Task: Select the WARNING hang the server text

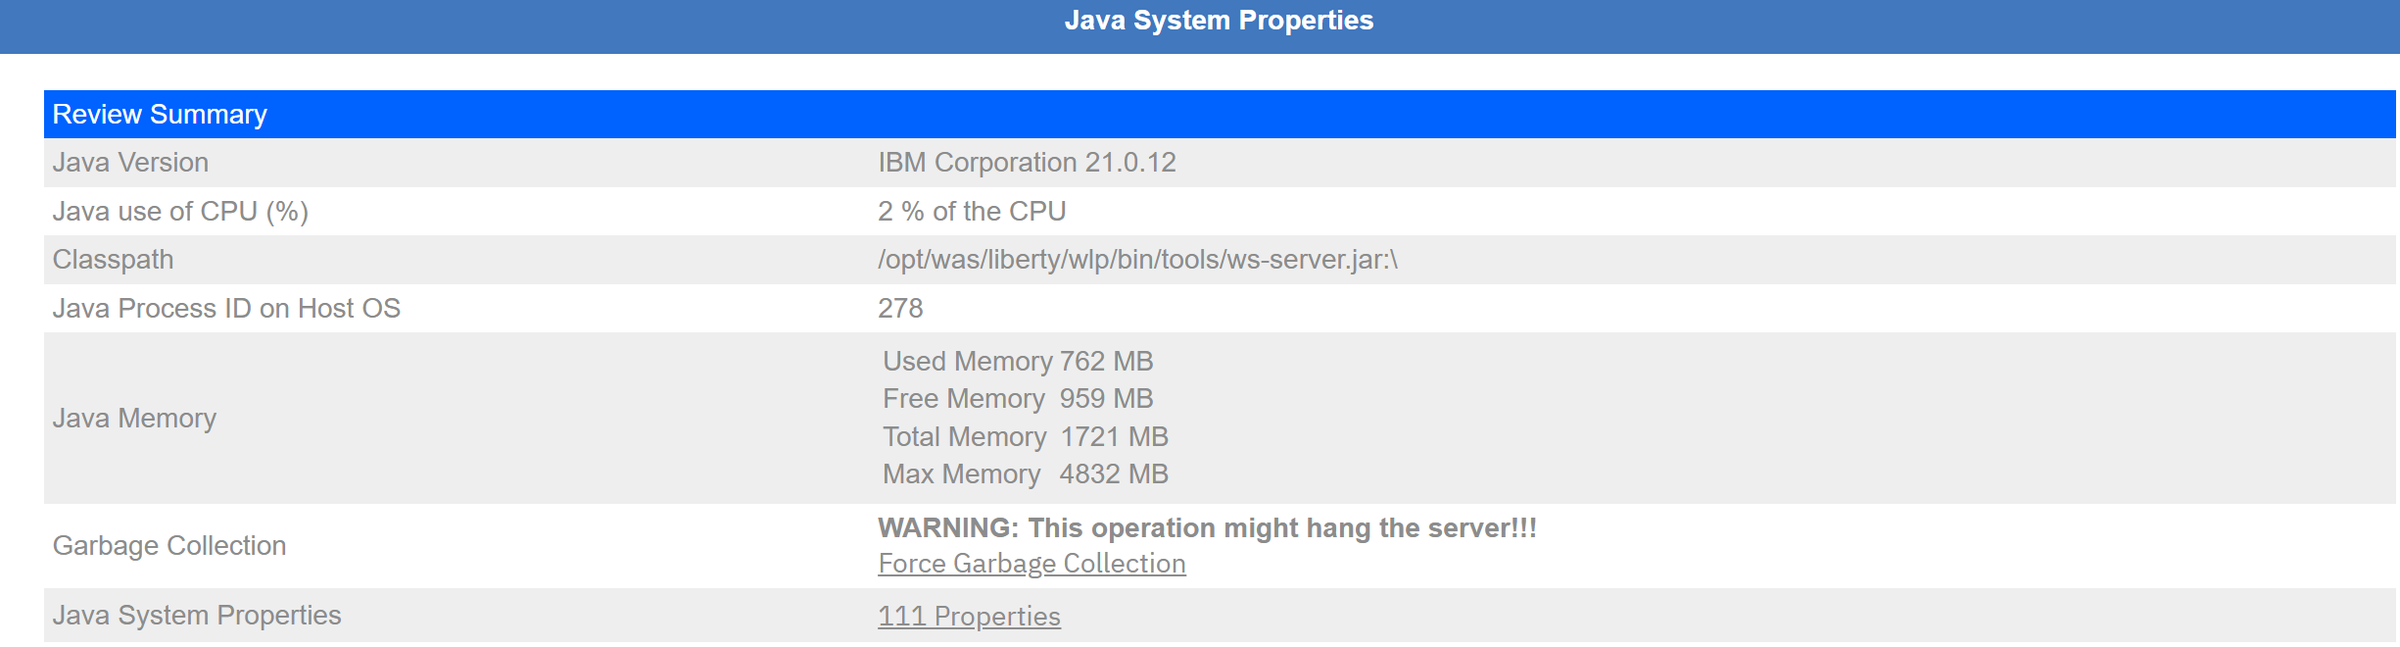Action: (x=1207, y=528)
